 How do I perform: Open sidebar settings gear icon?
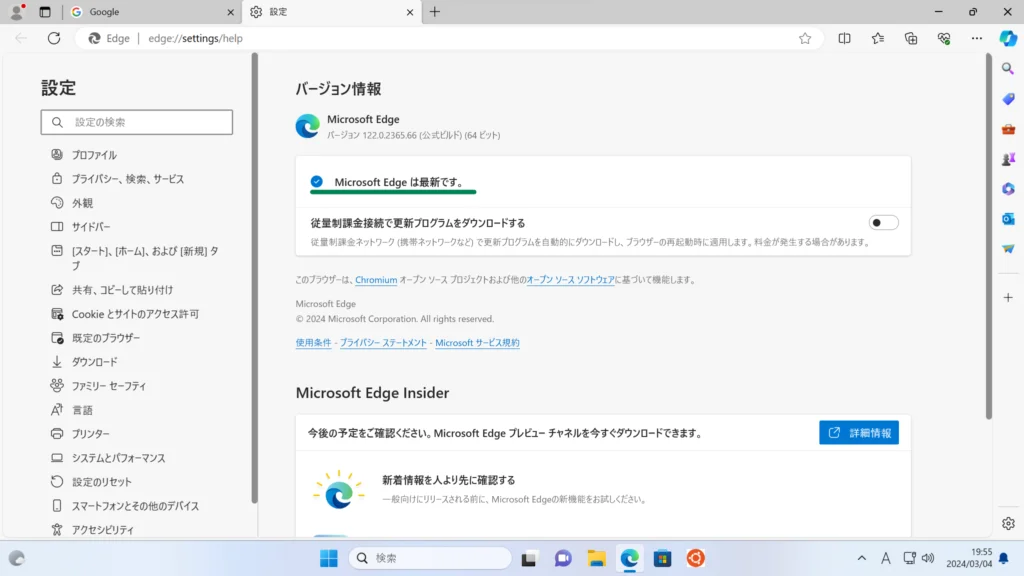coord(1008,523)
